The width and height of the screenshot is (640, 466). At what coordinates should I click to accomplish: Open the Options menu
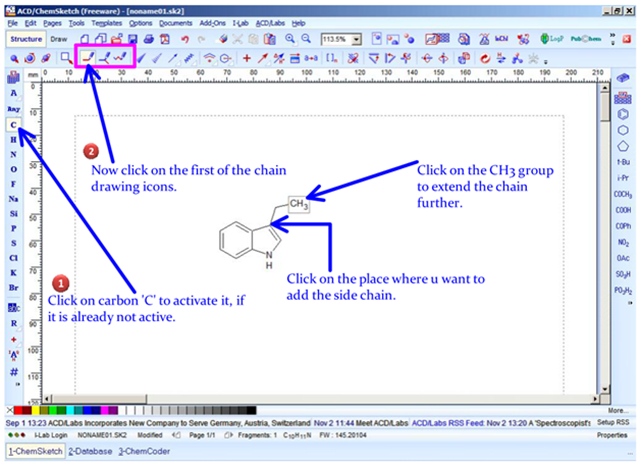tap(140, 23)
